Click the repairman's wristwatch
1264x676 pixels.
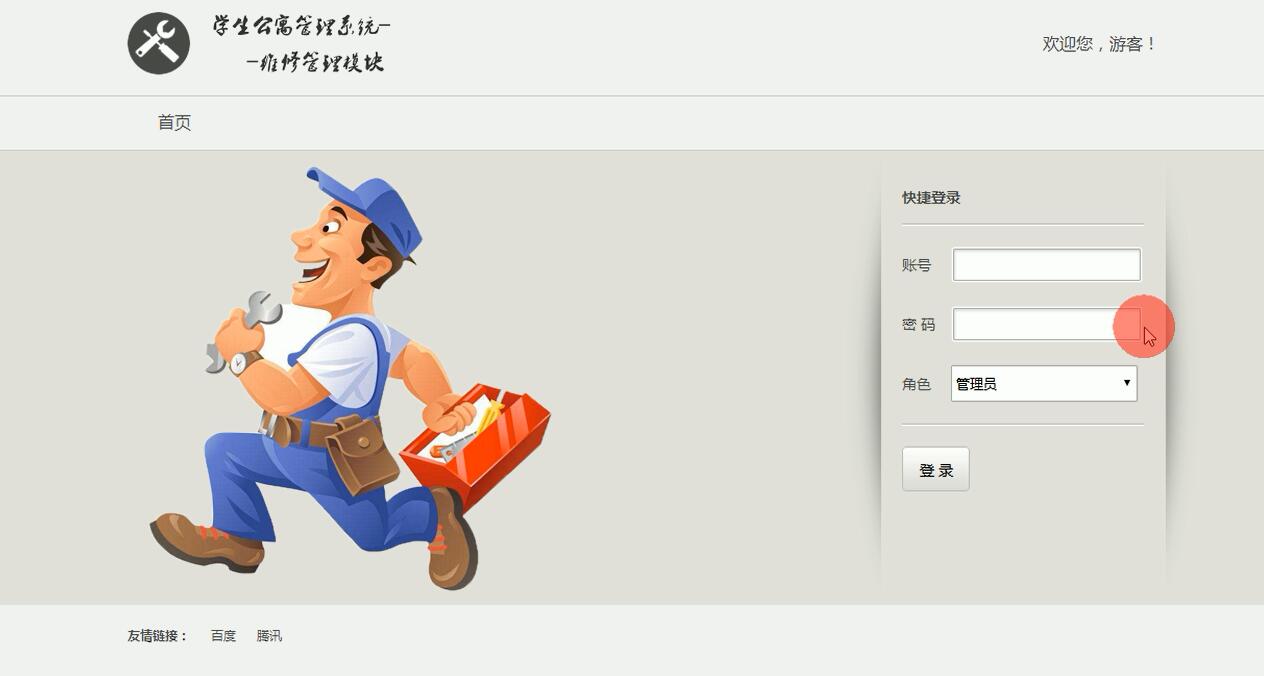[243, 362]
